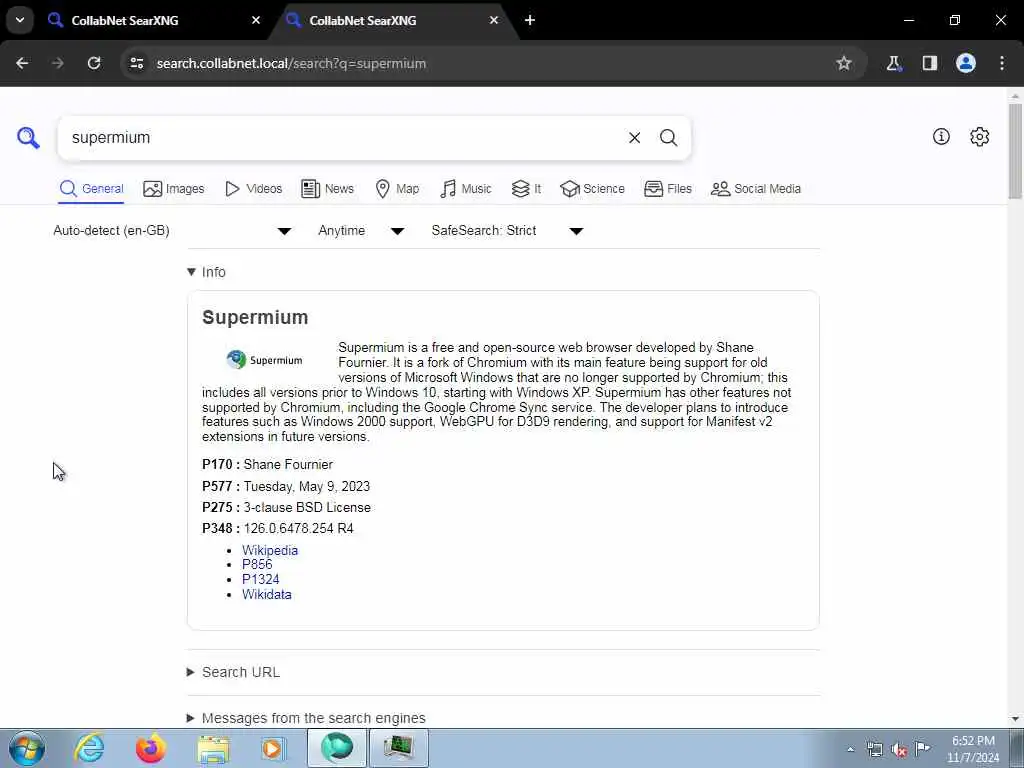The height and width of the screenshot is (768, 1024).
Task: Switch to Music search category
Action: pos(466,189)
